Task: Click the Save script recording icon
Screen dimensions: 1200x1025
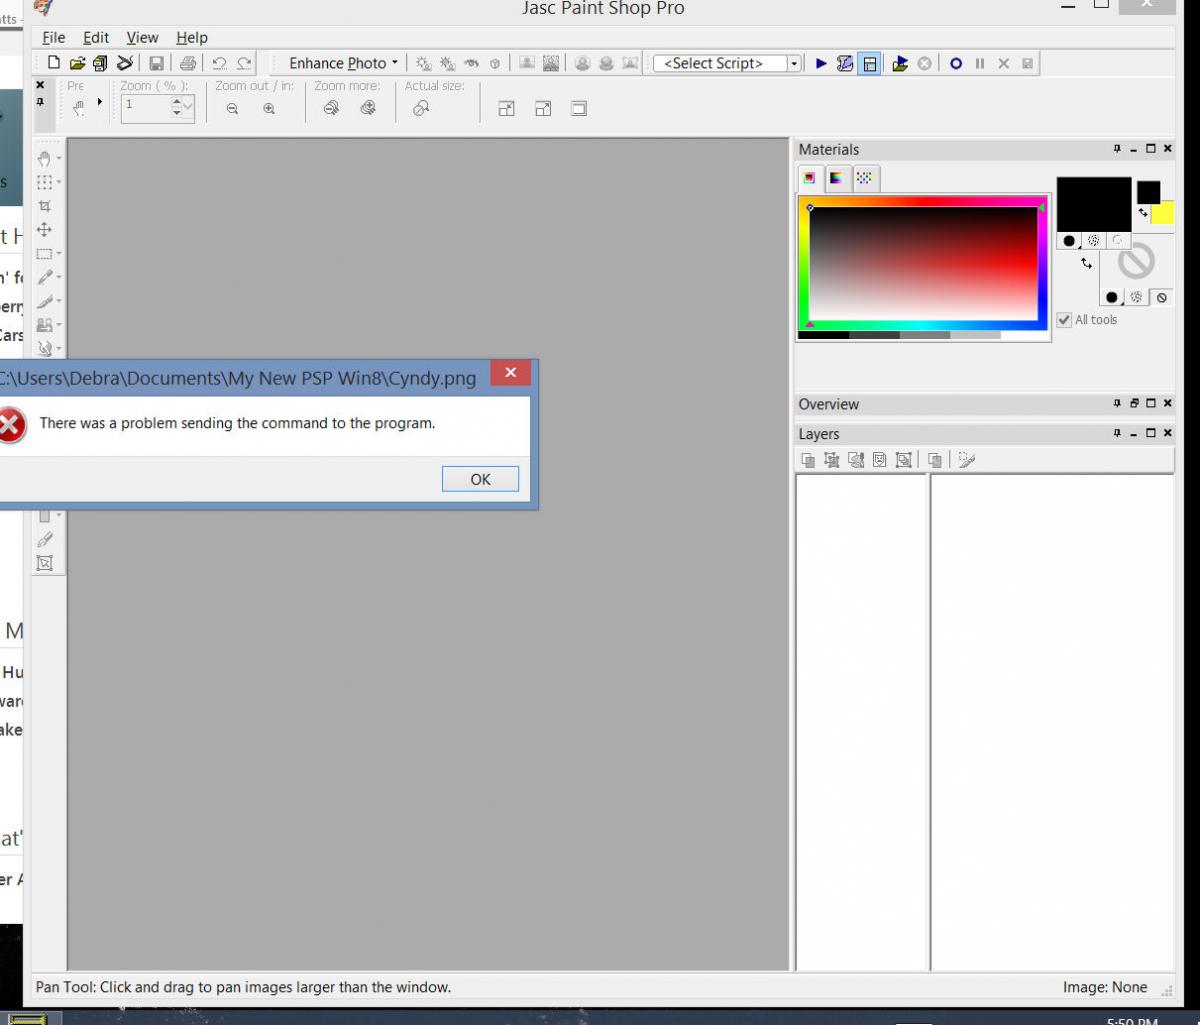Action: coord(1027,63)
